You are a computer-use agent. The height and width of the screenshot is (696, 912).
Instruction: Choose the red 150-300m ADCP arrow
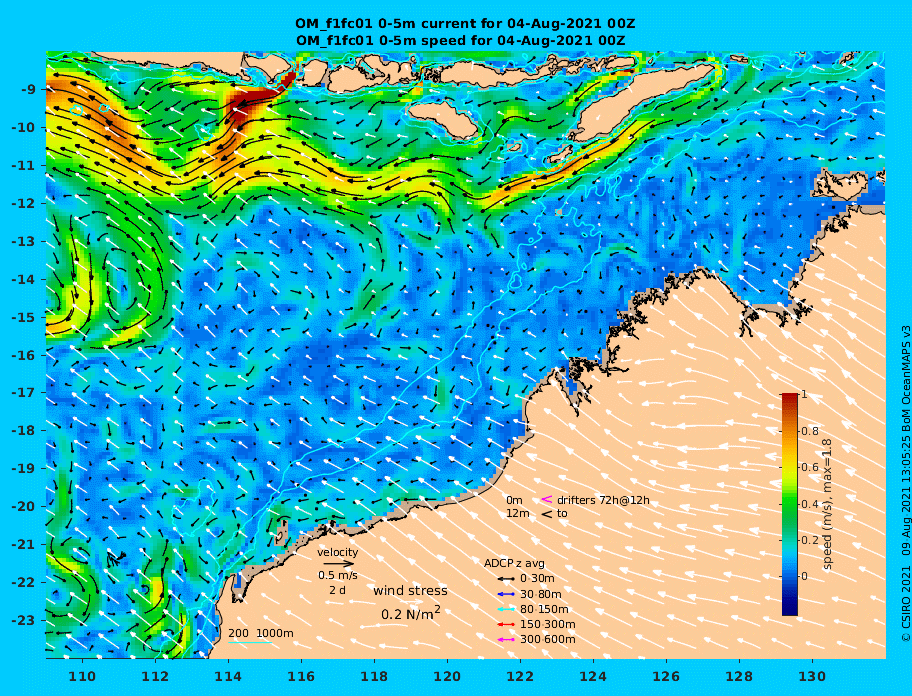pos(506,624)
